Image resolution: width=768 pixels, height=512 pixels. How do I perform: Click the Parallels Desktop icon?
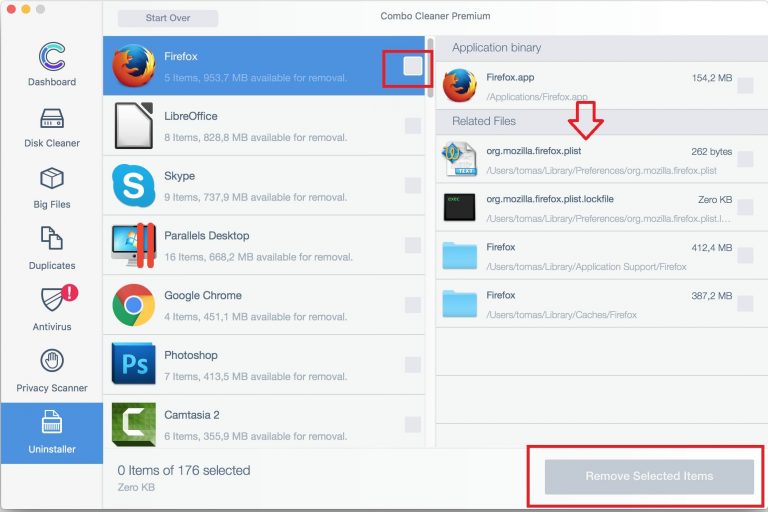[134, 245]
